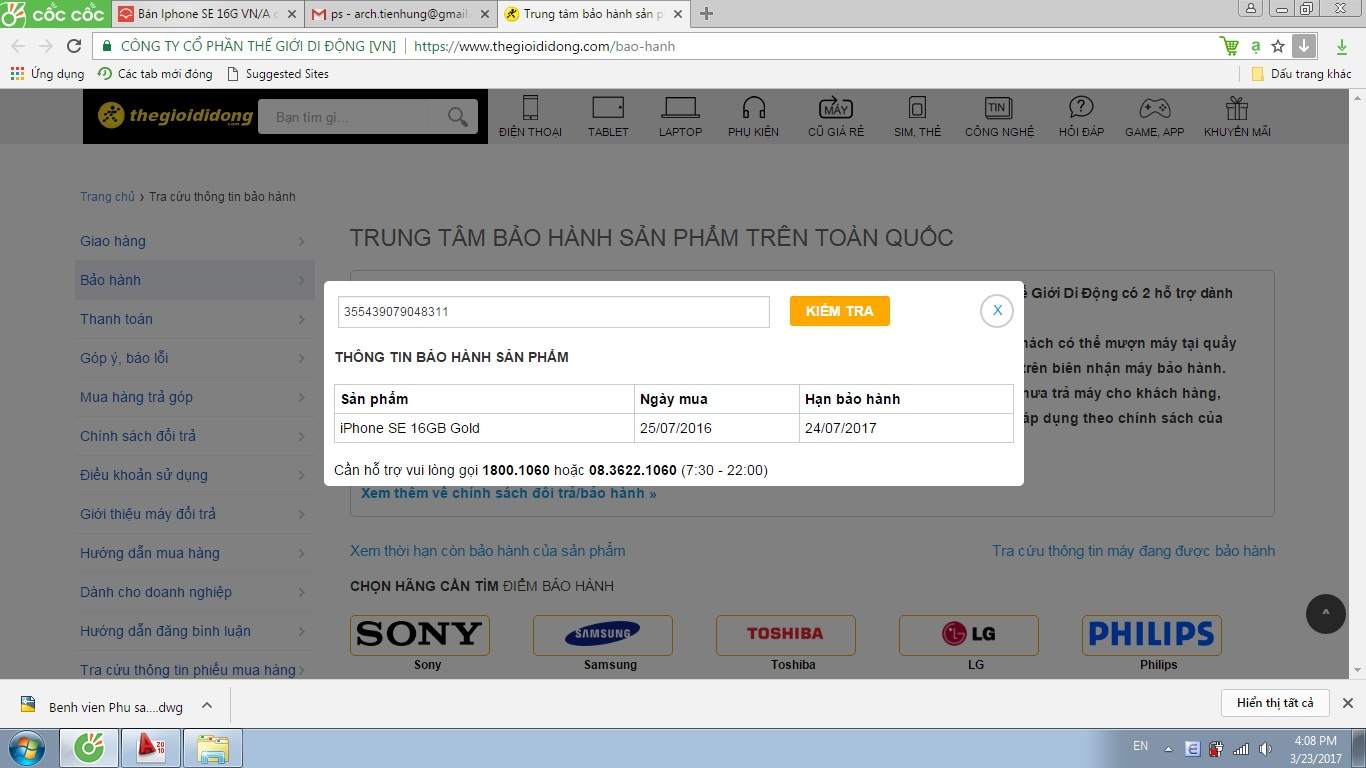The height and width of the screenshot is (768, 1366).
Task: Open the Điện thoại phone category icon
Action: (x=530, y=108)
